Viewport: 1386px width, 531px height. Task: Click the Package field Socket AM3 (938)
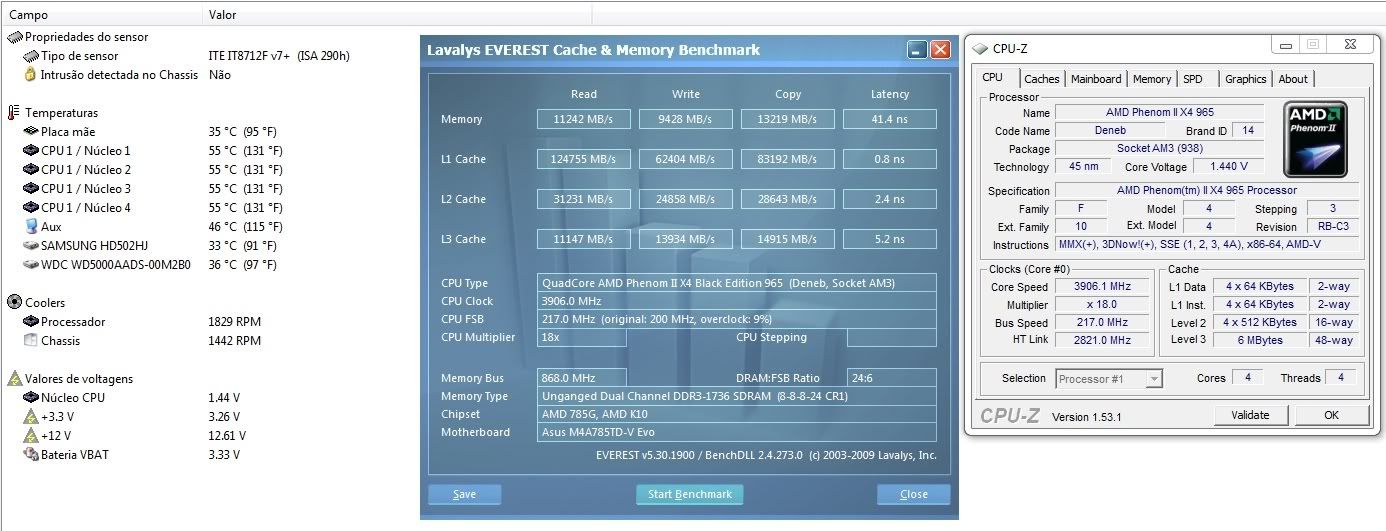coord(1160,149)
